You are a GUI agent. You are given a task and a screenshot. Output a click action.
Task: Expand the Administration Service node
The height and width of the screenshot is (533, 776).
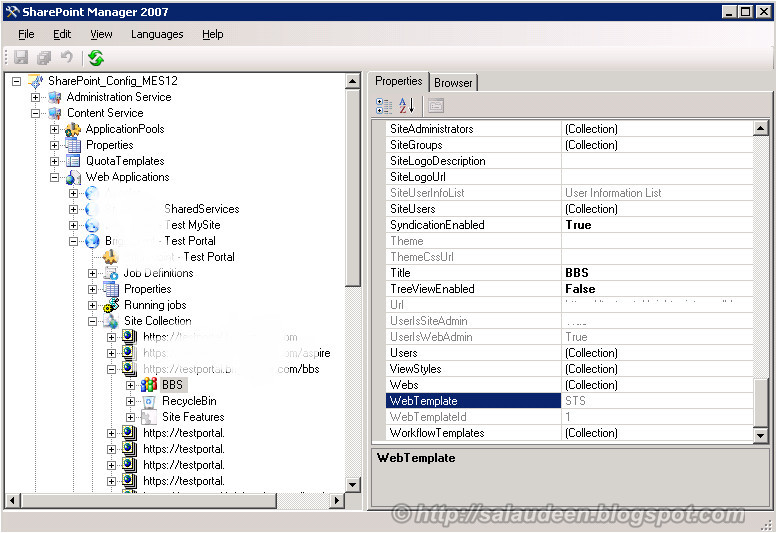pyautogui.click(x=36, y=97)
